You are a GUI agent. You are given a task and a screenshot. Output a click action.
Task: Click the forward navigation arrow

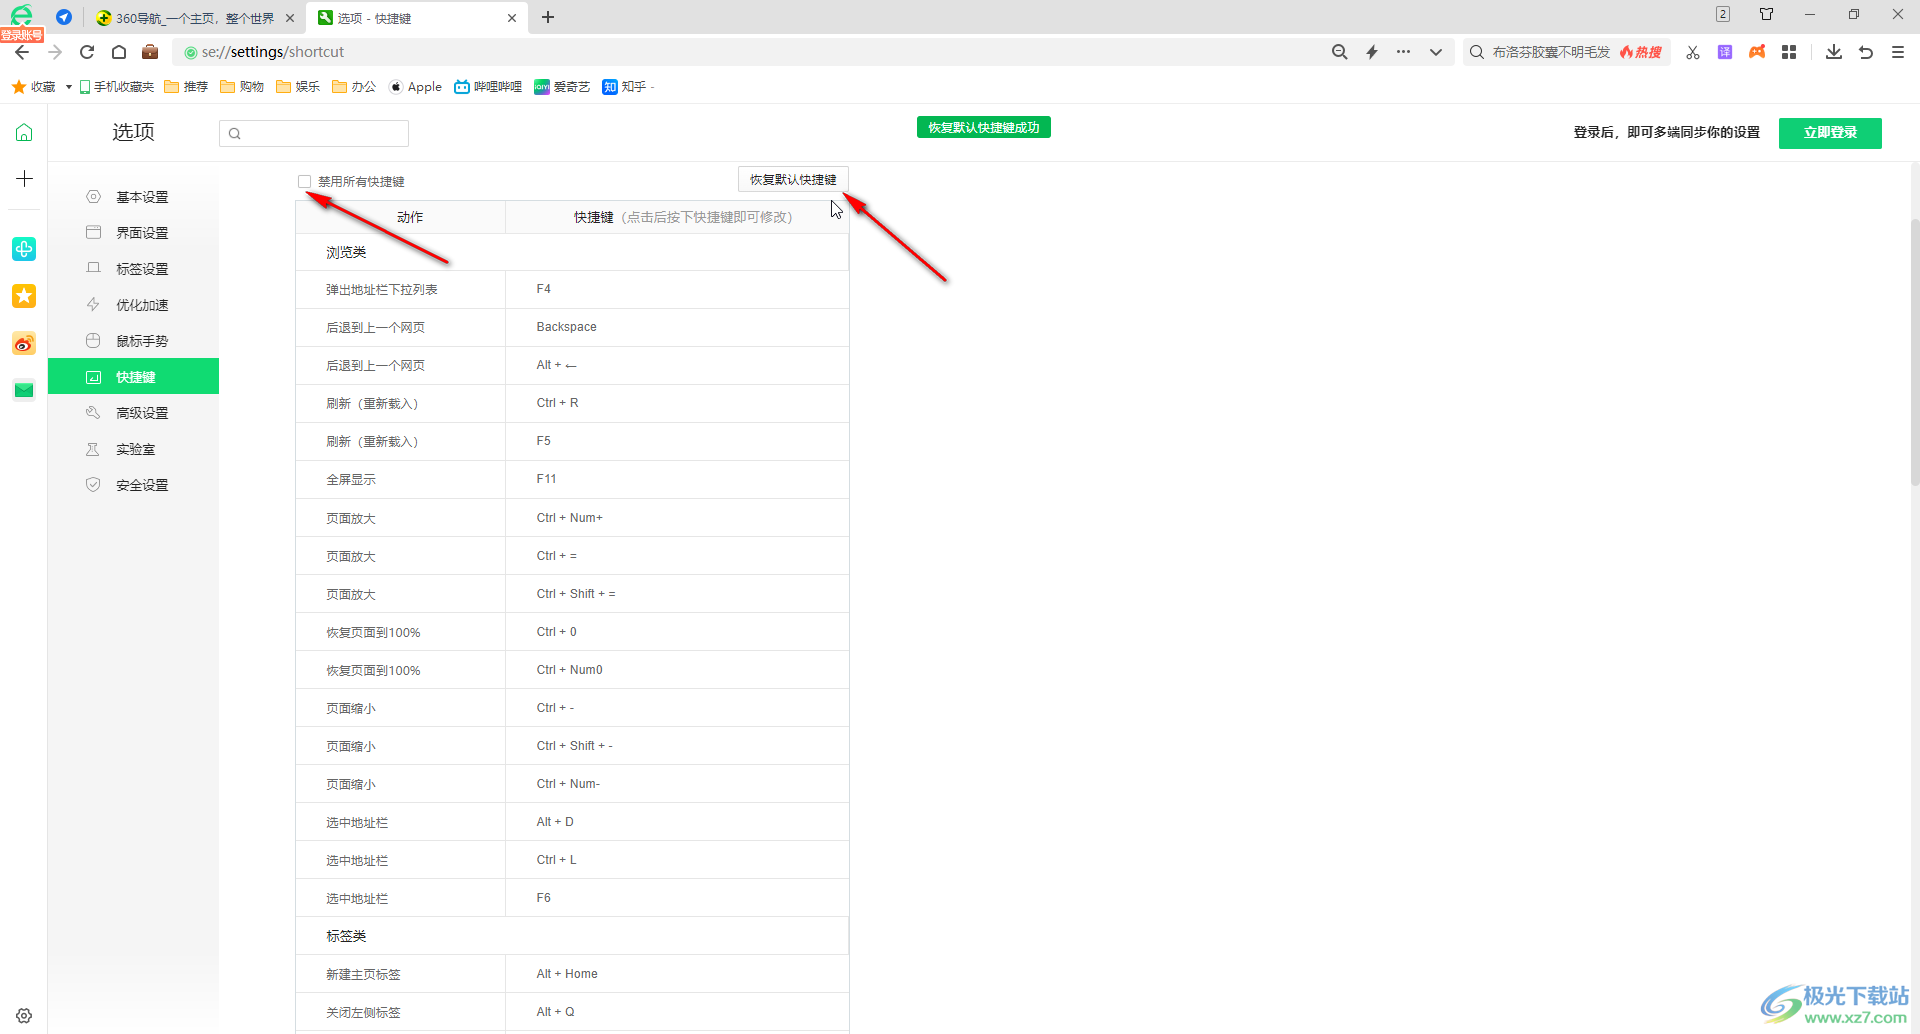click(55, 52)
